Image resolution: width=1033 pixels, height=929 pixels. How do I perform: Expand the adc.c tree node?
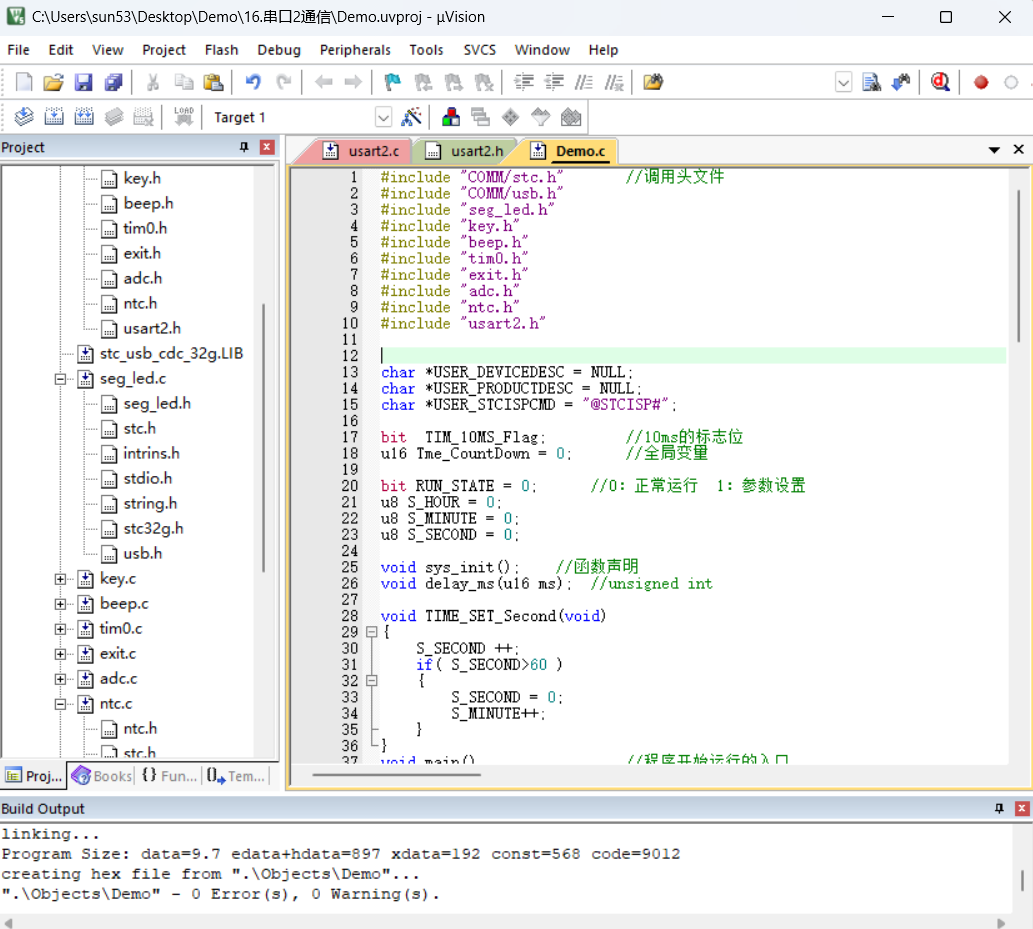click(x=60, y=679)
